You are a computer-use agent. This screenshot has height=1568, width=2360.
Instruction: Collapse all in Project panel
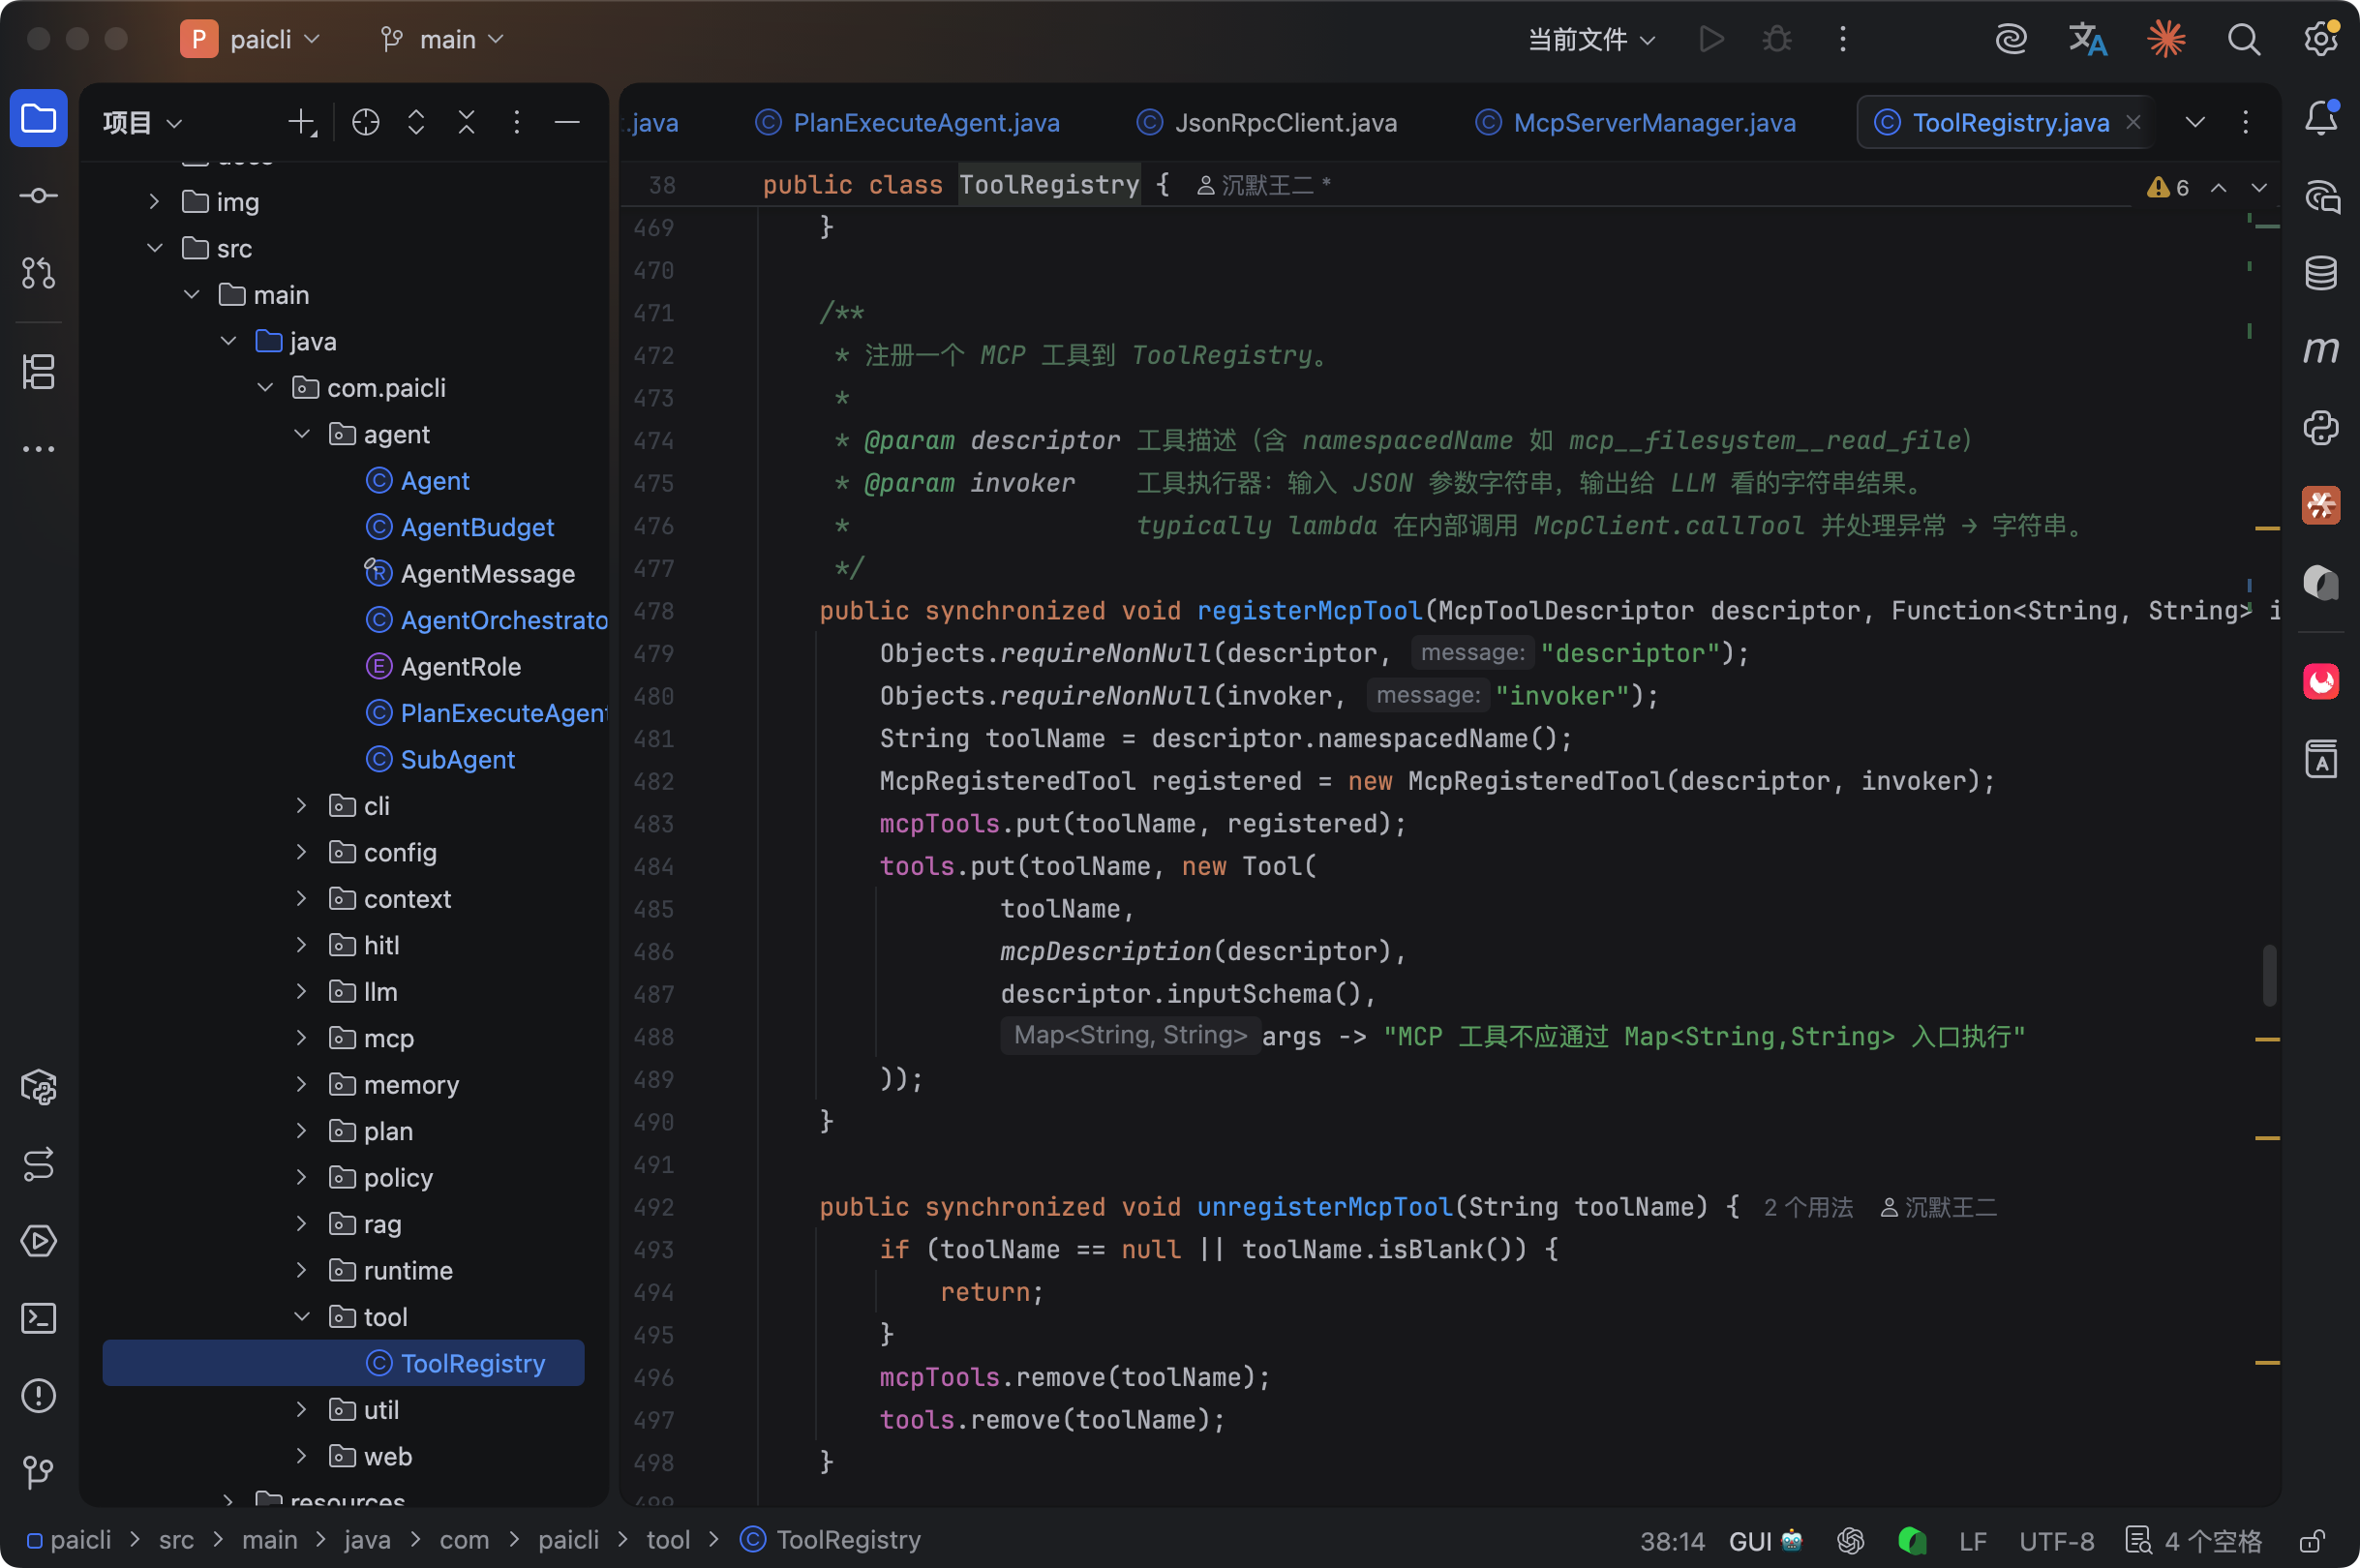pyautogui.click(x=466, y=122)
